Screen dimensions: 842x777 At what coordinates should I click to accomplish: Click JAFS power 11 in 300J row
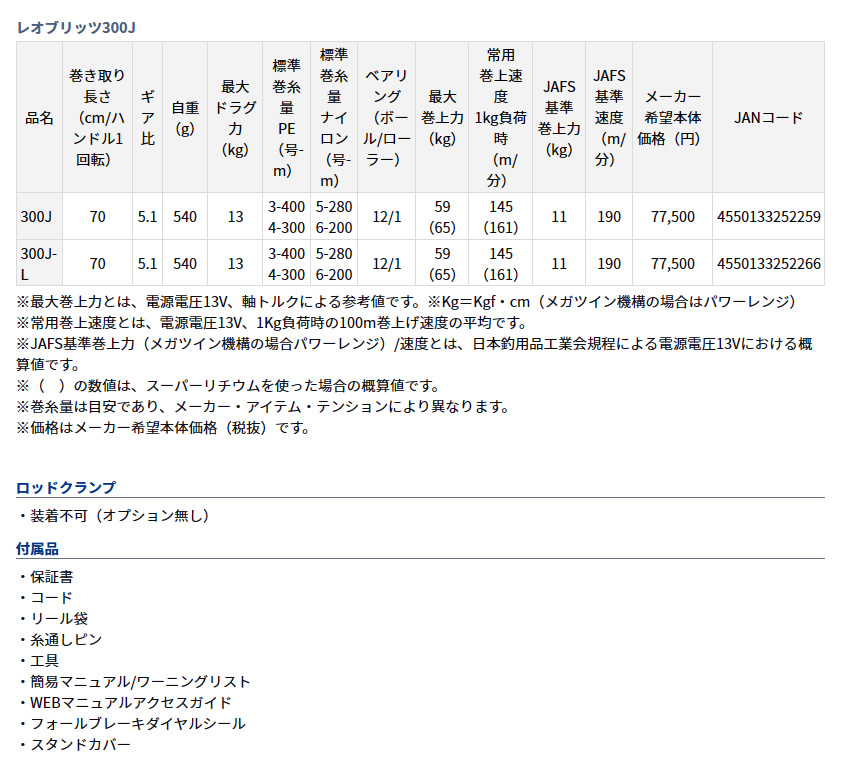pos(559,216)
